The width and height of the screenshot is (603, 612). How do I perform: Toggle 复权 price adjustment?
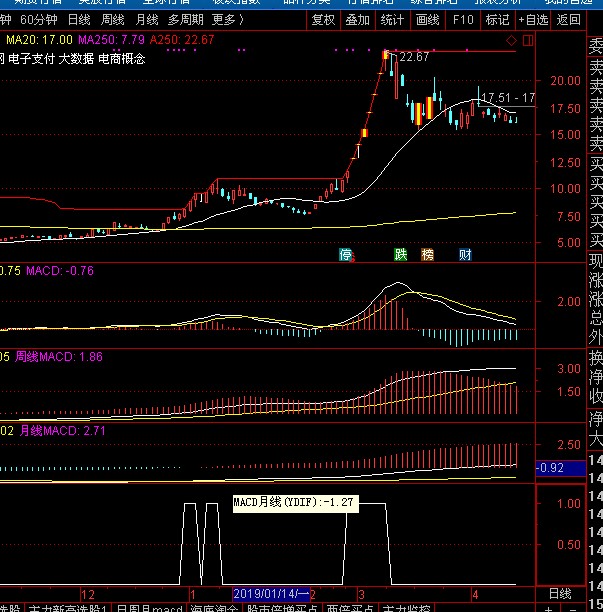323,19
